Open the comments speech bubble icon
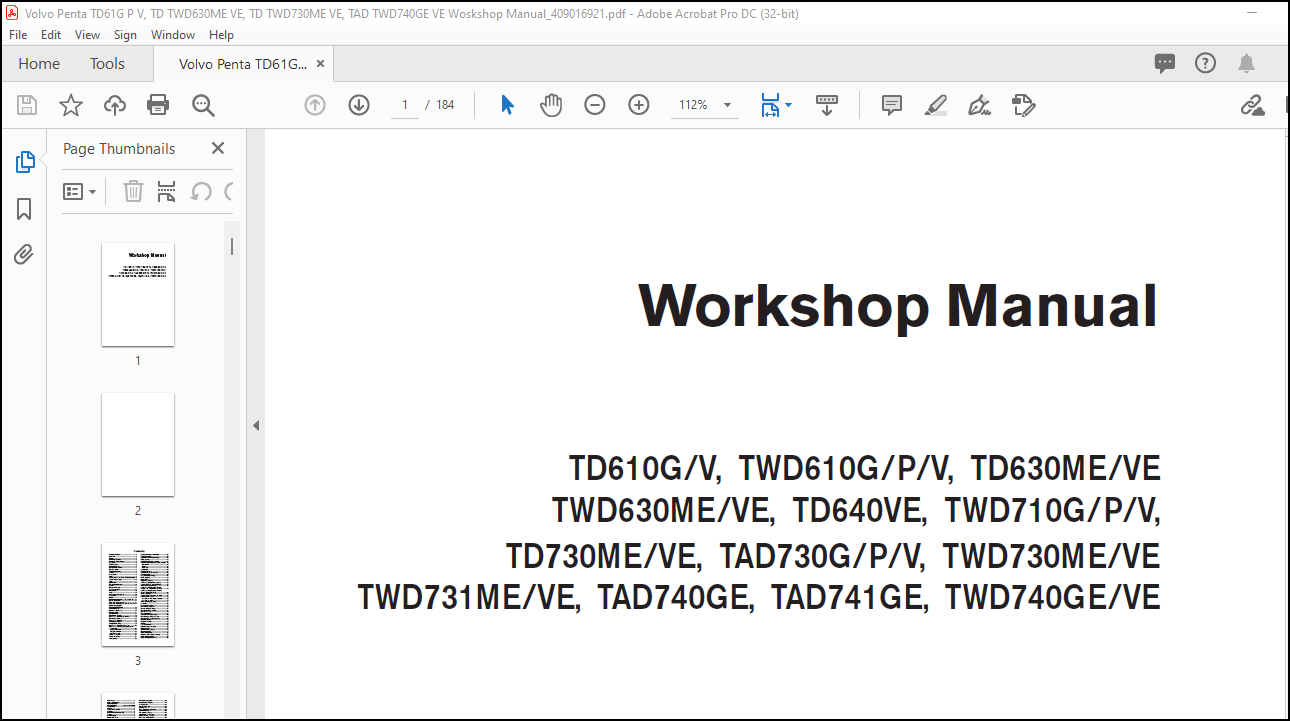 coord(1165,64)
